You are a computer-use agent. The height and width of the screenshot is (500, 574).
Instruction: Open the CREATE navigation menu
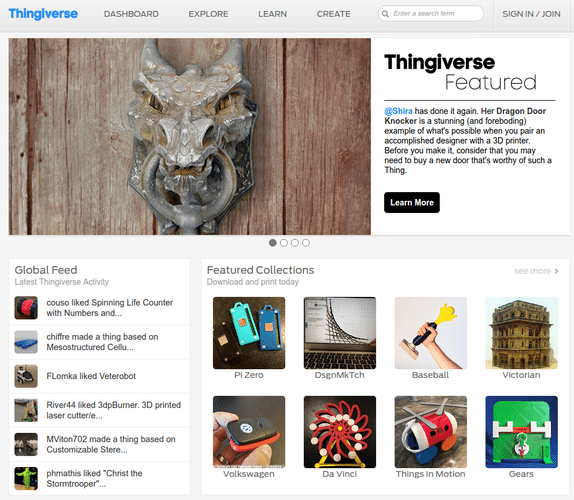[333, 14]
